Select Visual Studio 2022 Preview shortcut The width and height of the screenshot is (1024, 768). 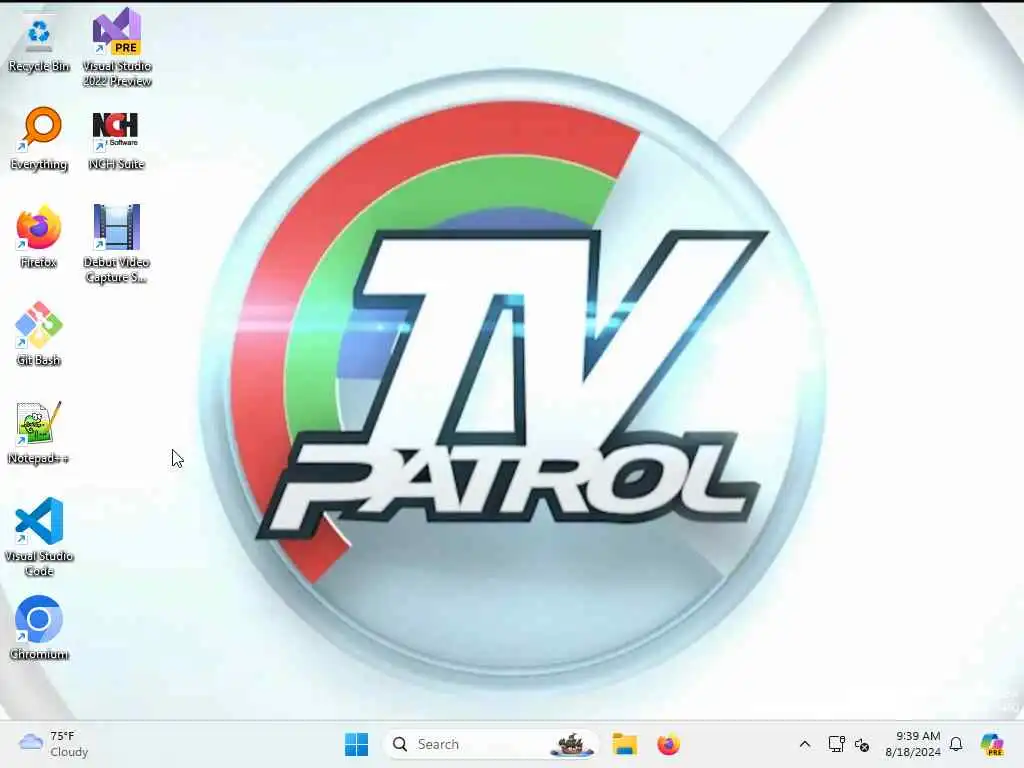(117, 47)
